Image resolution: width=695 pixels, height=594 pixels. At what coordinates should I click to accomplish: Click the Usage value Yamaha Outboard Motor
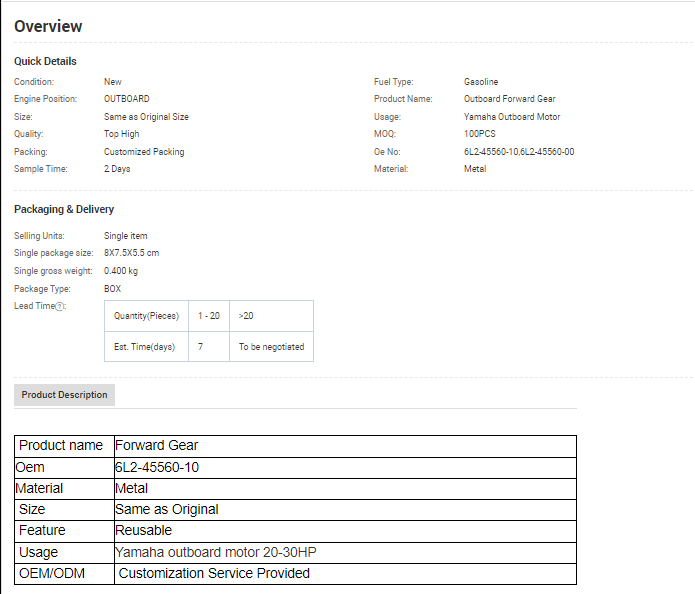click(x=511, y=117)
